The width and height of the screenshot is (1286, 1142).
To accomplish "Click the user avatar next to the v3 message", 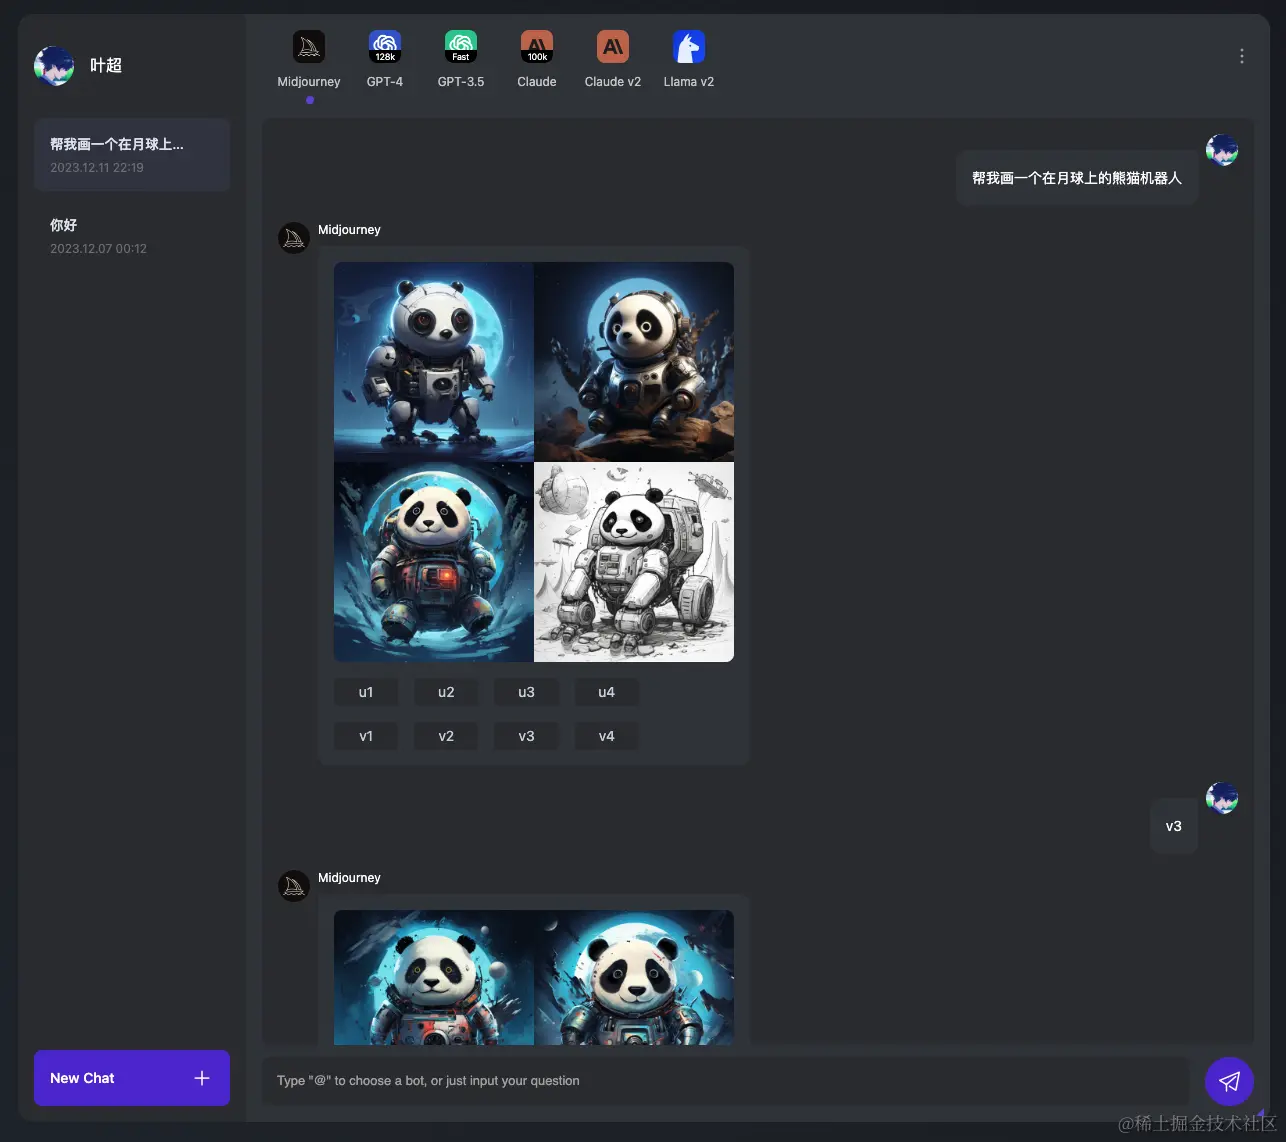I will click(1222, 798).
